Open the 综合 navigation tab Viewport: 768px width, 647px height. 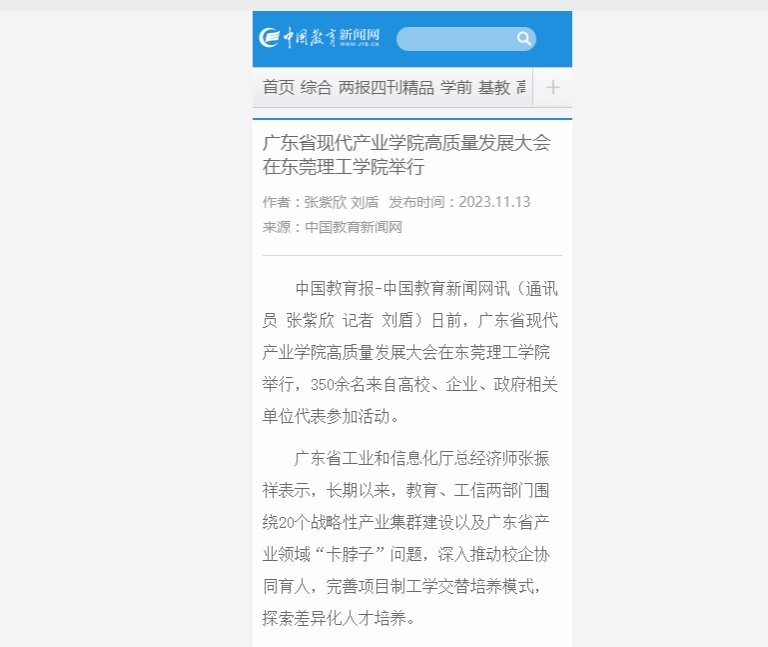(x=316, y=88)
